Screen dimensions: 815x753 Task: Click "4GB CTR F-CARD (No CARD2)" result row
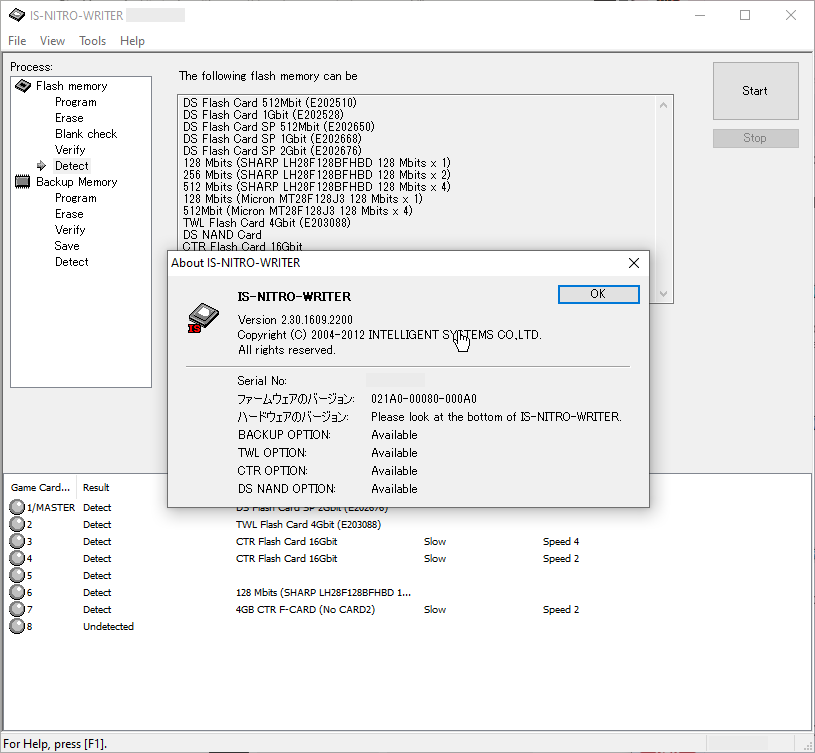click(x=305, y=609)
